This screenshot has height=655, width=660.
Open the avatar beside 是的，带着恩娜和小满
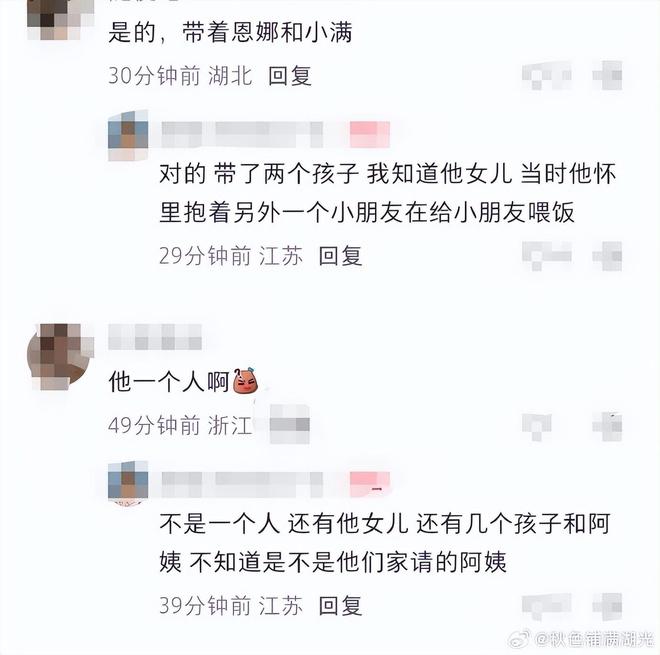point(61,19)
